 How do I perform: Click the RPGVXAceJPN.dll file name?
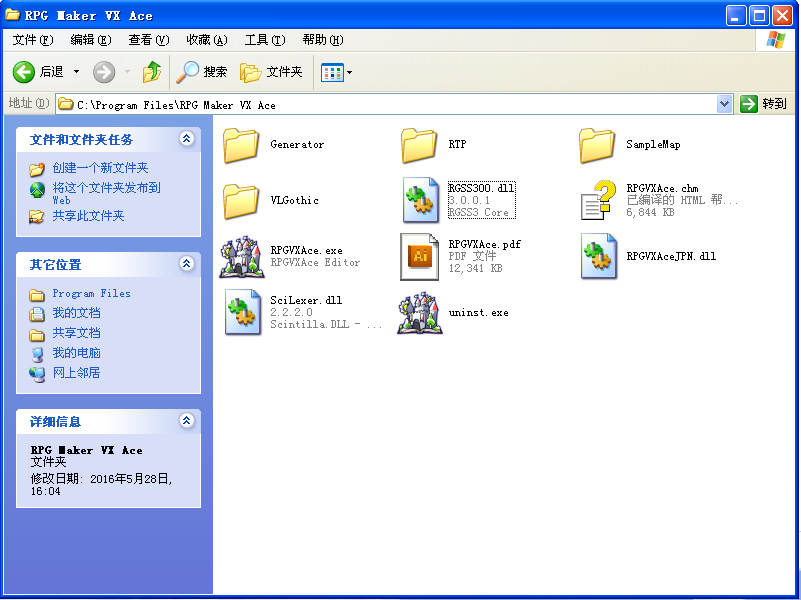(671, 256)
